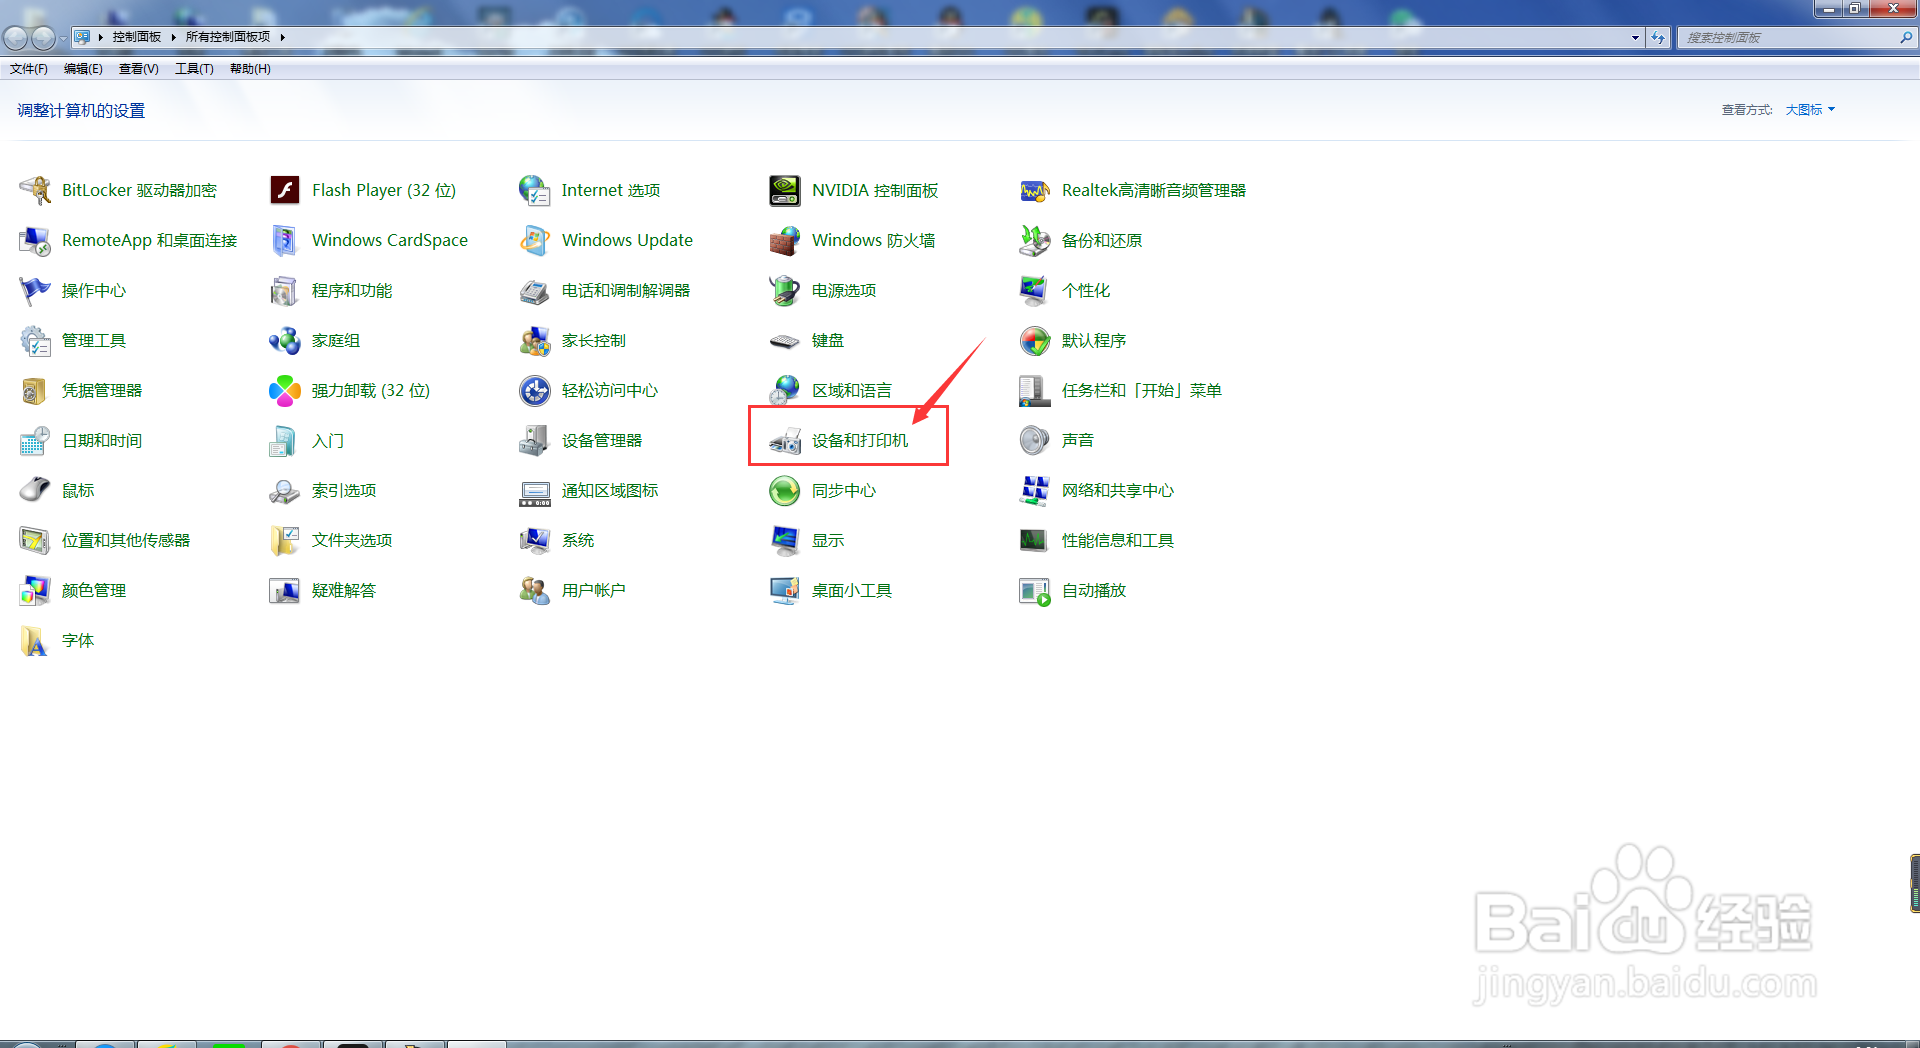Click the 用户帐户 people icon
This screenshot has width=1920, height=1048.
[535, 590]
